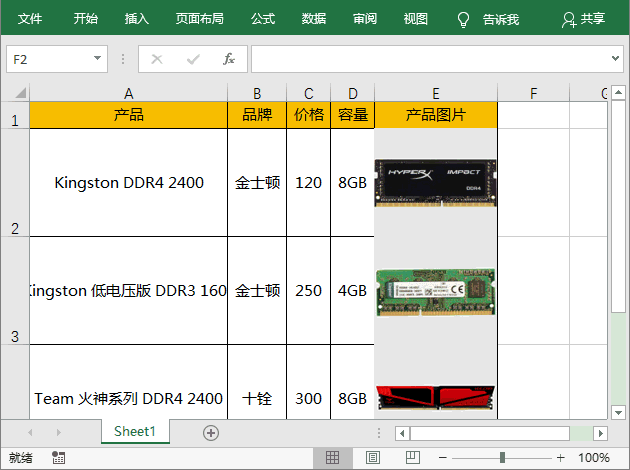Click the 产品 header cell
630x470 pixels.
tap(129, 115)
